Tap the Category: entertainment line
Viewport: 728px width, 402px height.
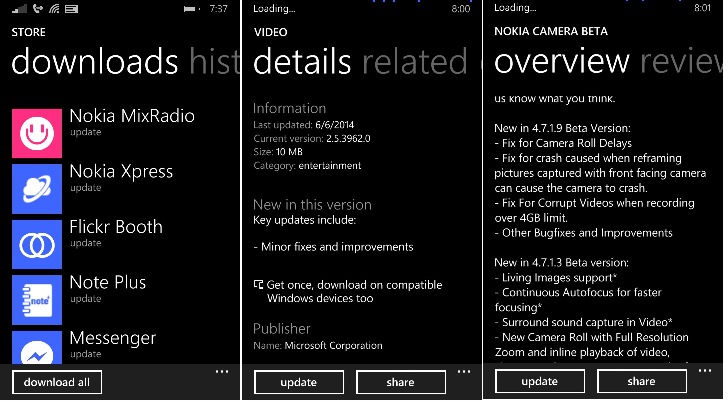pyautogui.click(x=307, y=166)
